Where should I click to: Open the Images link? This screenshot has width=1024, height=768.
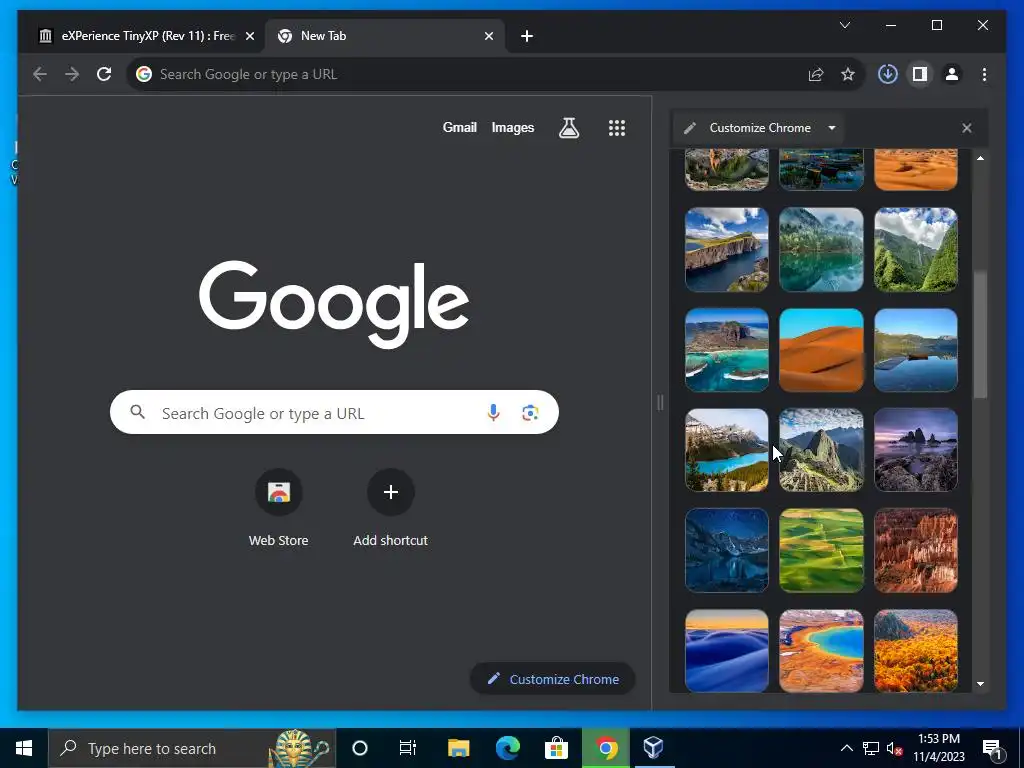pyautogui.click(x=513, y=127)
